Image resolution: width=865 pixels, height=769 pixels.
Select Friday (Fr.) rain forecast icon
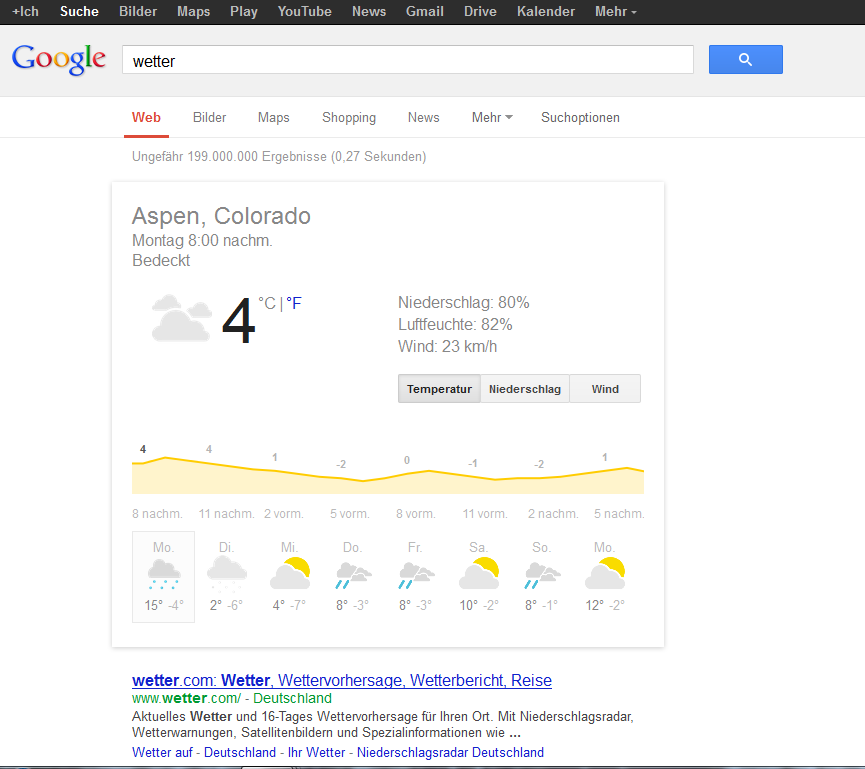pos(416,575)
